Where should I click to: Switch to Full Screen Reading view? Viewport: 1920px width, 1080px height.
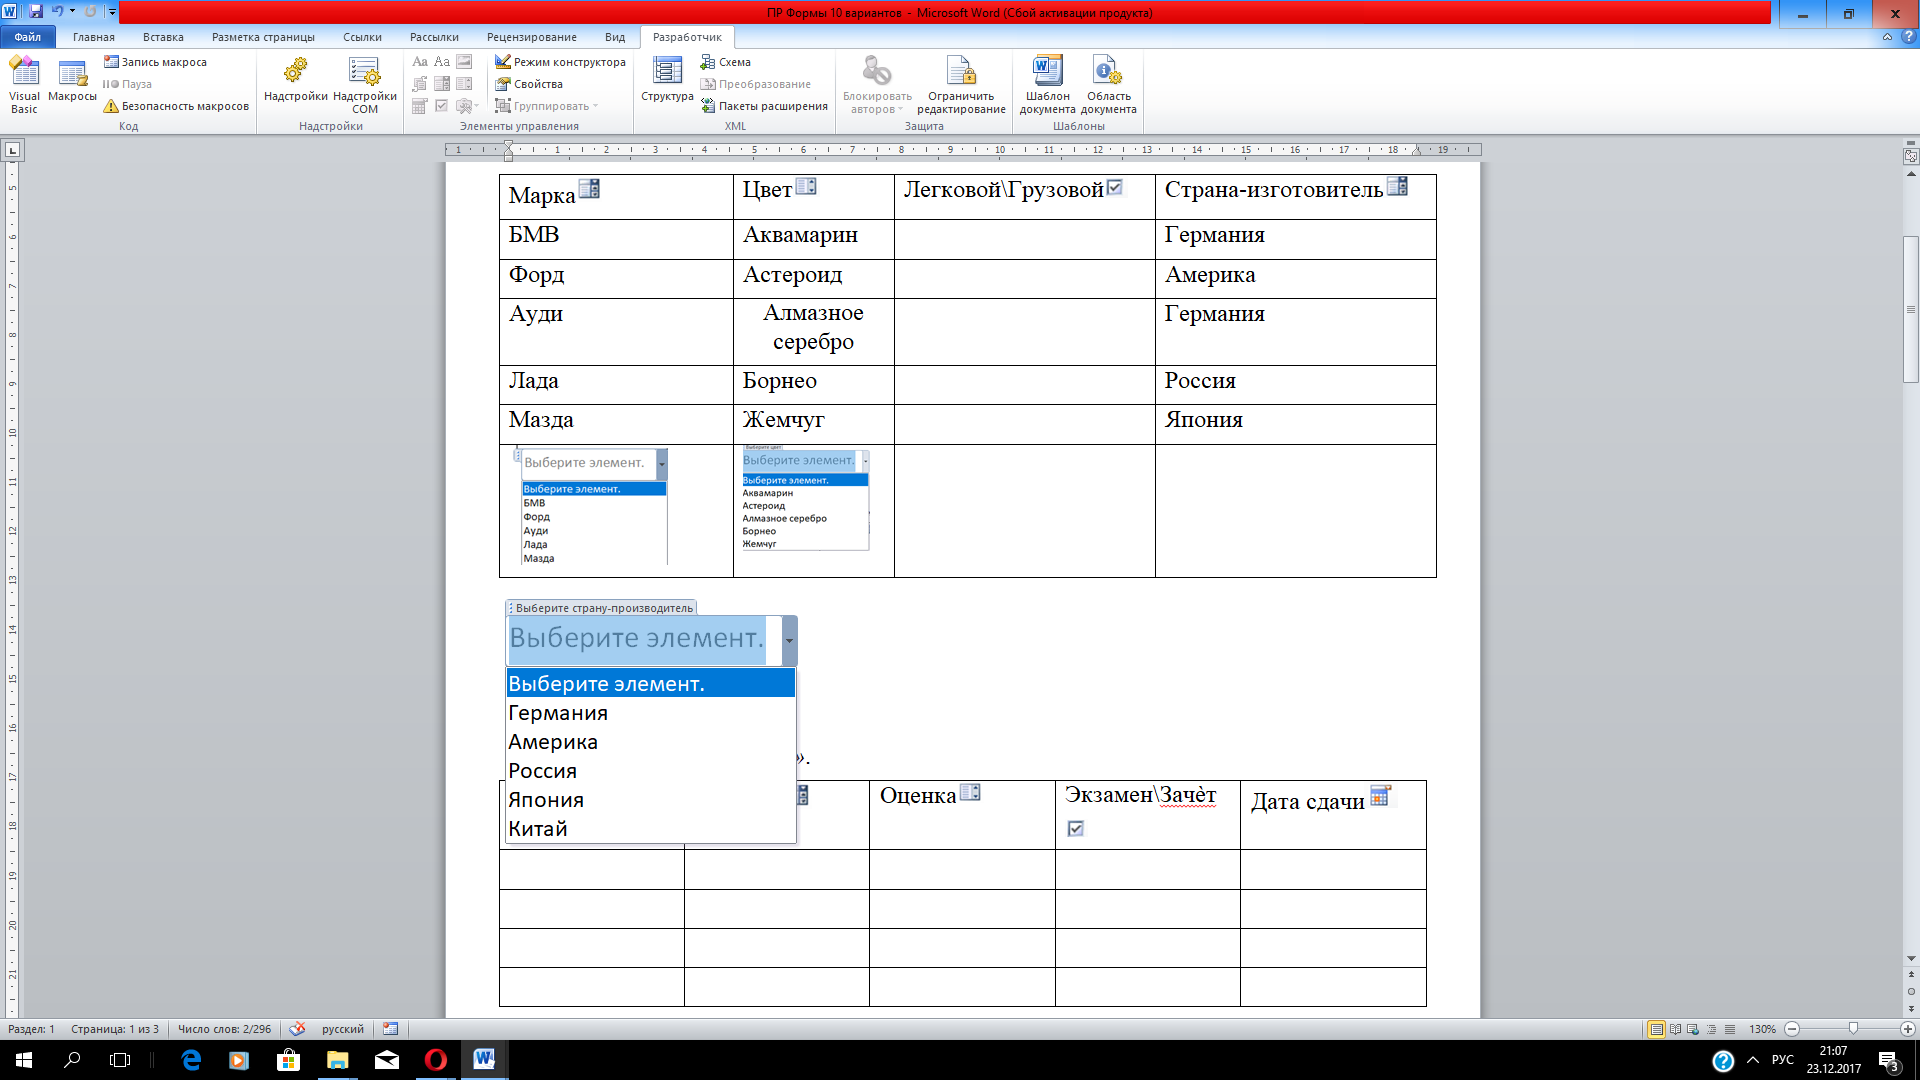pos(1675,1029)
